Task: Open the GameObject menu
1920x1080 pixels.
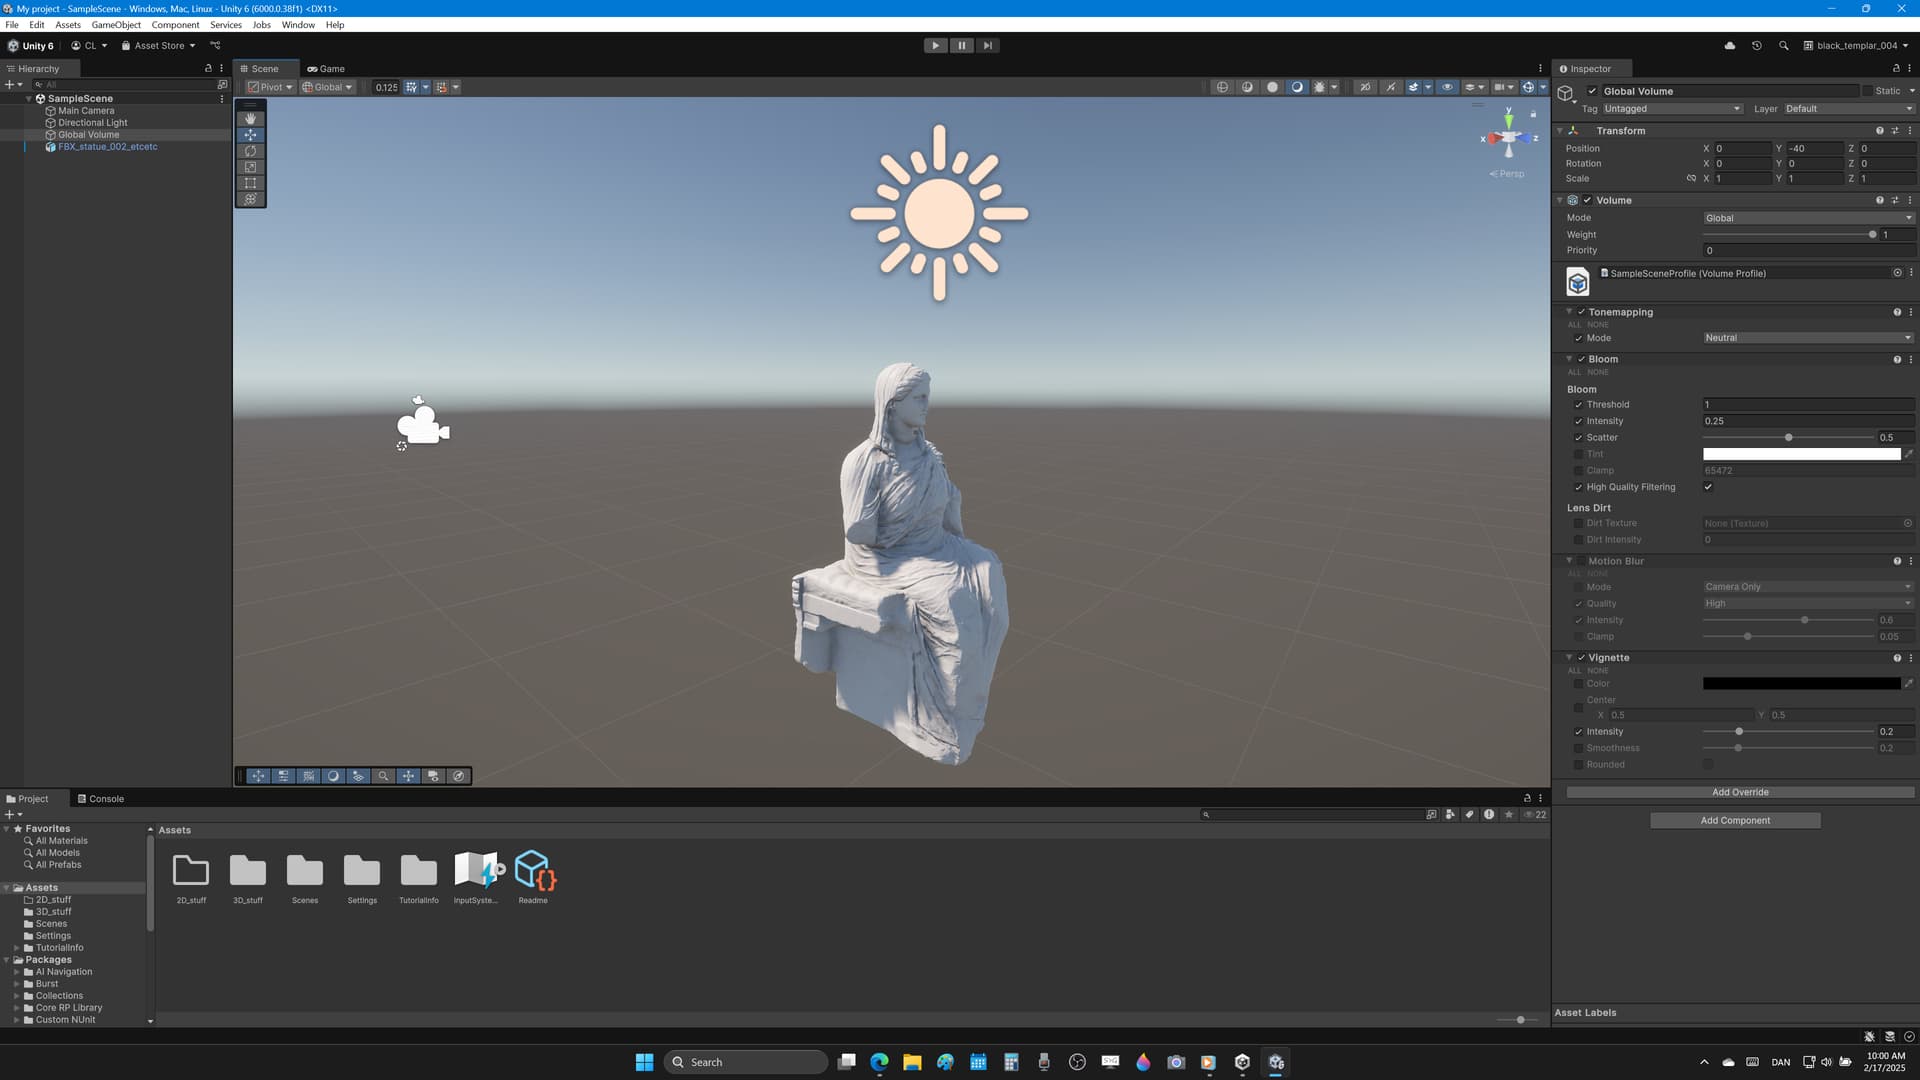Action: 116,25
